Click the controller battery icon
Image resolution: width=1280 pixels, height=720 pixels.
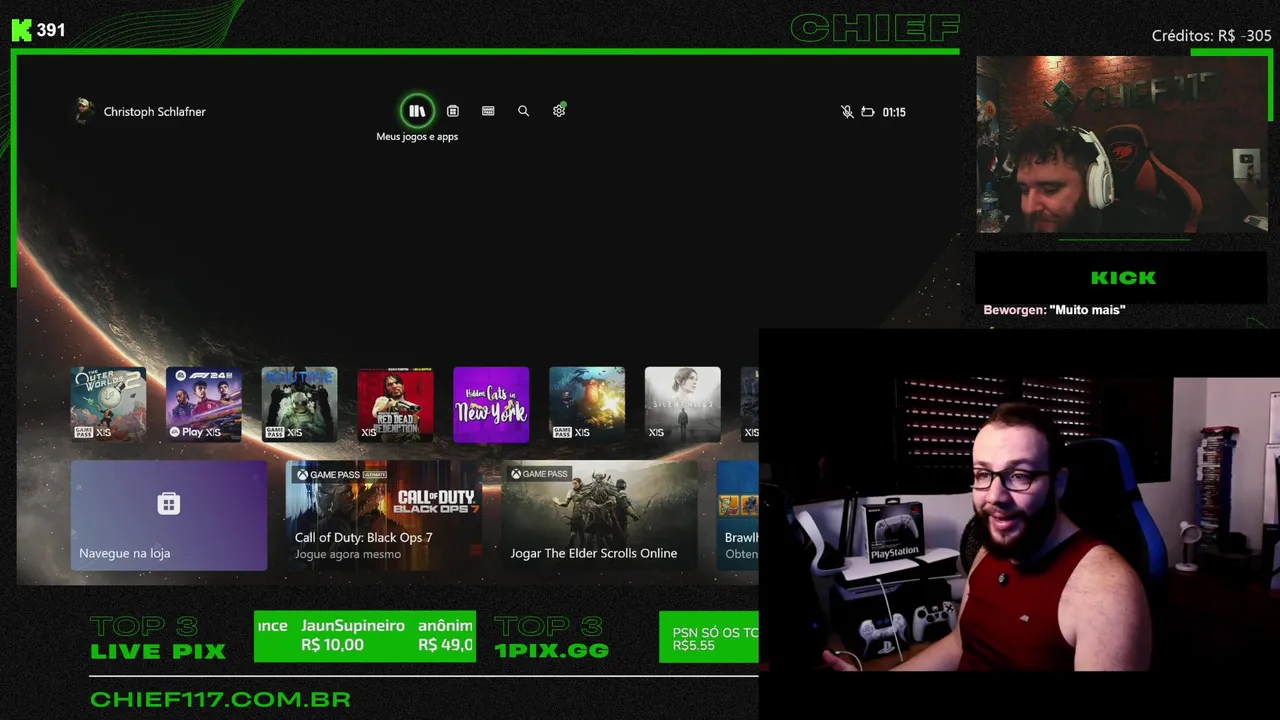tap(868, 112)
